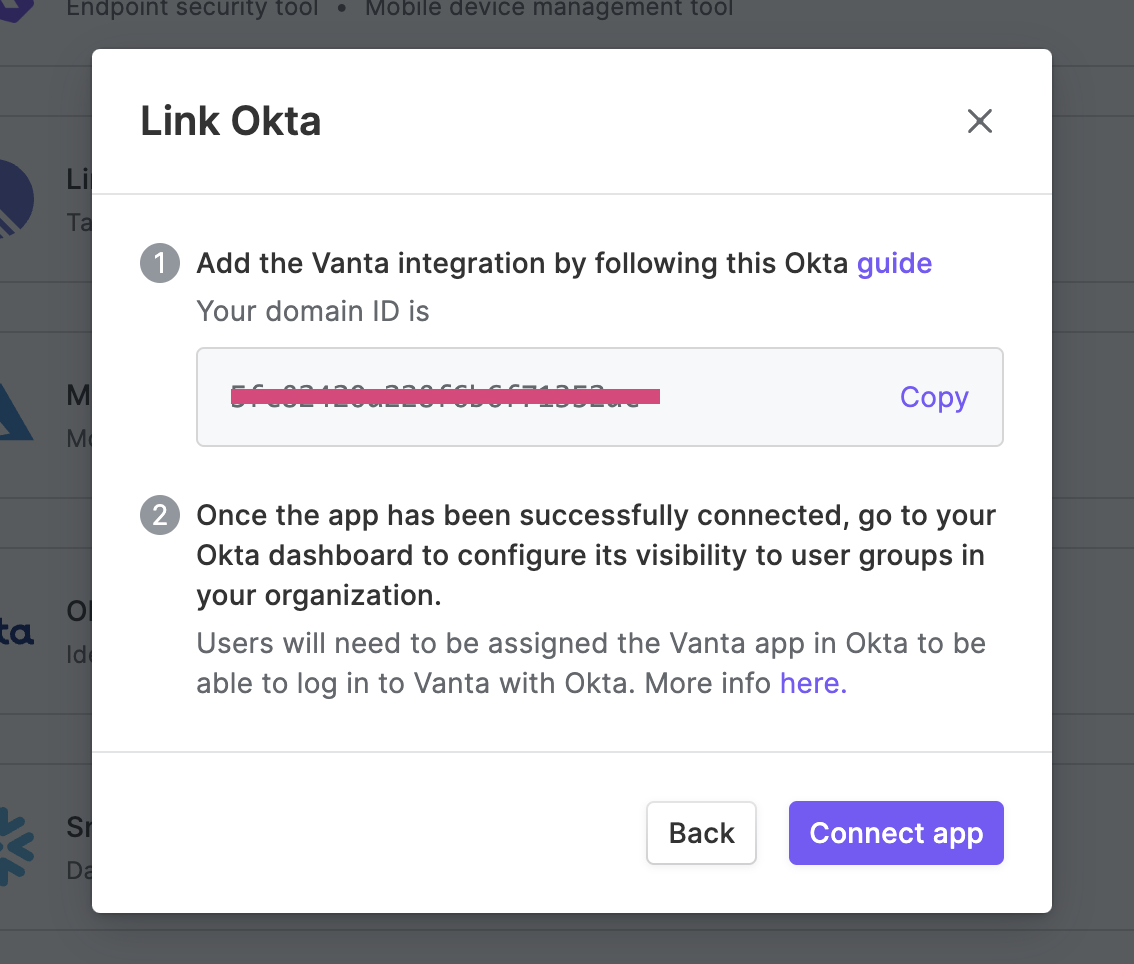The width and height of the screenshot is (1134, 964).
Task: Copy the domain ID
Action: point(934,397)
